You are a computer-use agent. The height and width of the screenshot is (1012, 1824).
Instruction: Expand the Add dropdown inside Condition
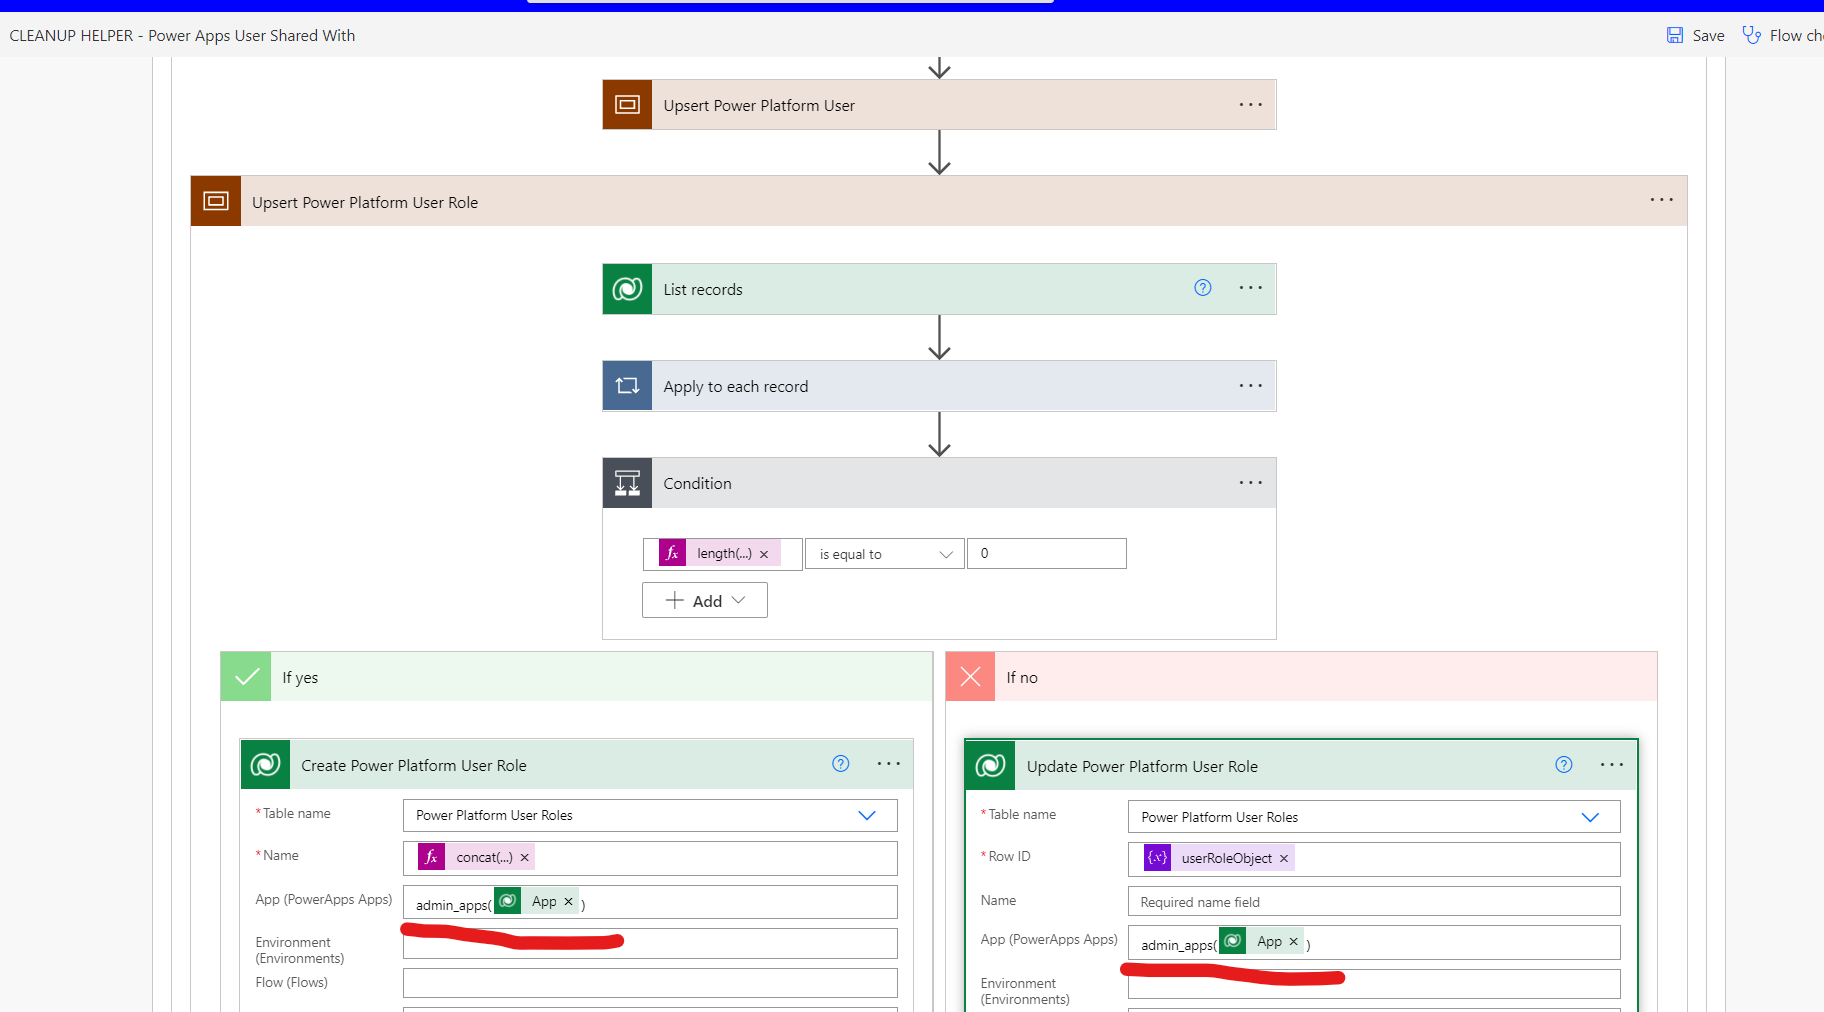coord(738,600)
